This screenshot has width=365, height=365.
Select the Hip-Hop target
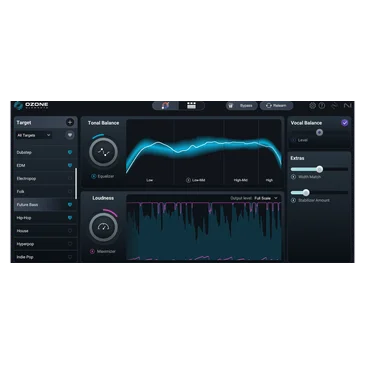45,218
